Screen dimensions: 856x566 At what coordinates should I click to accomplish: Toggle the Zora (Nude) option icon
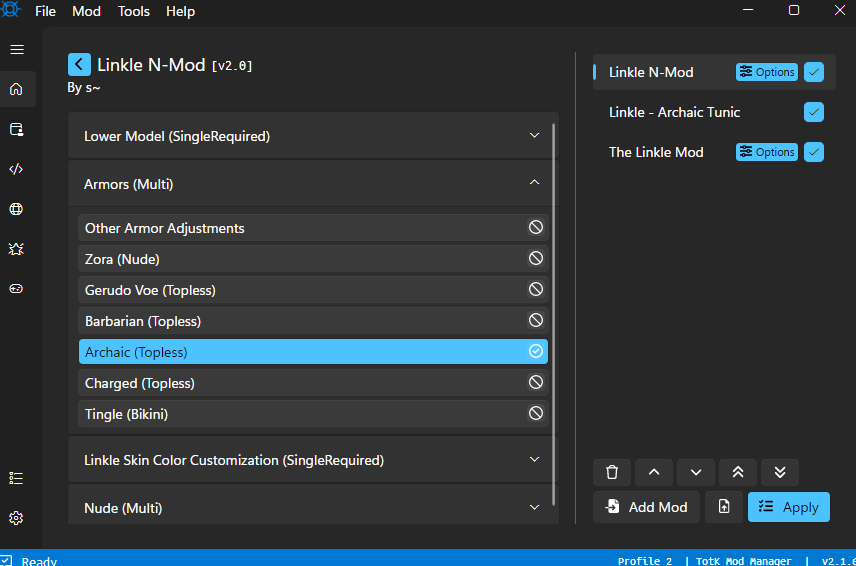pyautogui.click(x=536, y=258)
